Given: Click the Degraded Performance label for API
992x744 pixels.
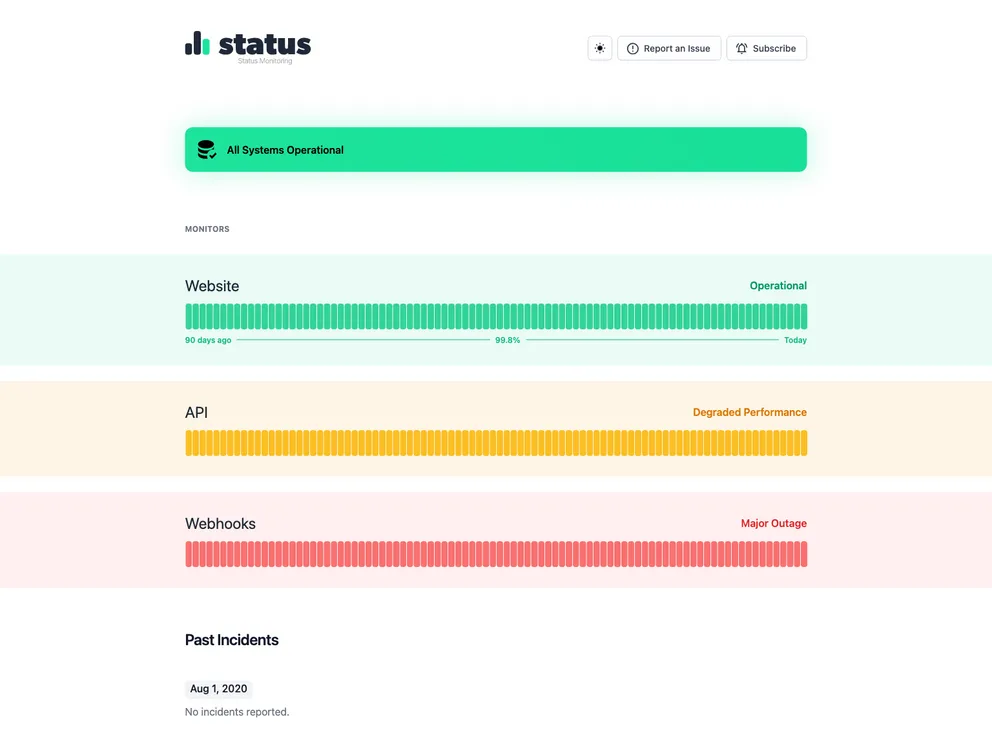Looking at the screenshot, I should [750, 412].
